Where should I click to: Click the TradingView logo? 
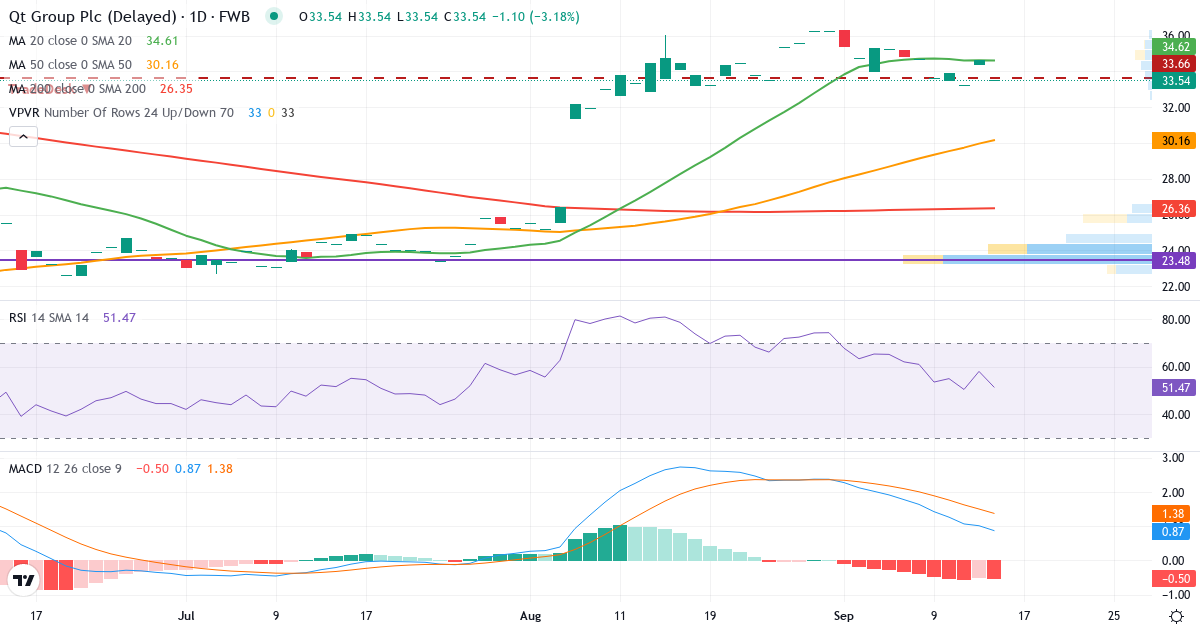[x=24, y=580]
